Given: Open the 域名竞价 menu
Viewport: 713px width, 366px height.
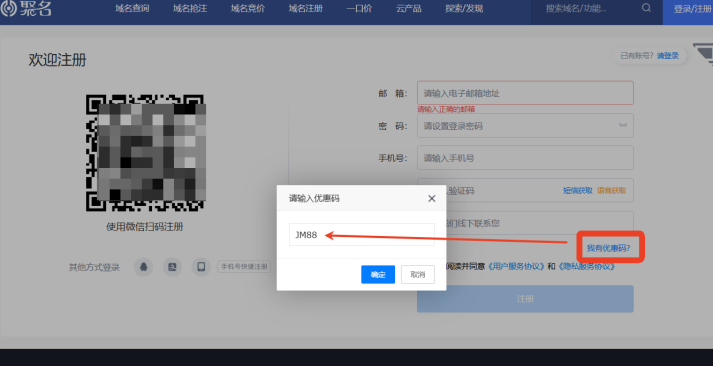Looking at the screenshot, I should coord(247,9).
